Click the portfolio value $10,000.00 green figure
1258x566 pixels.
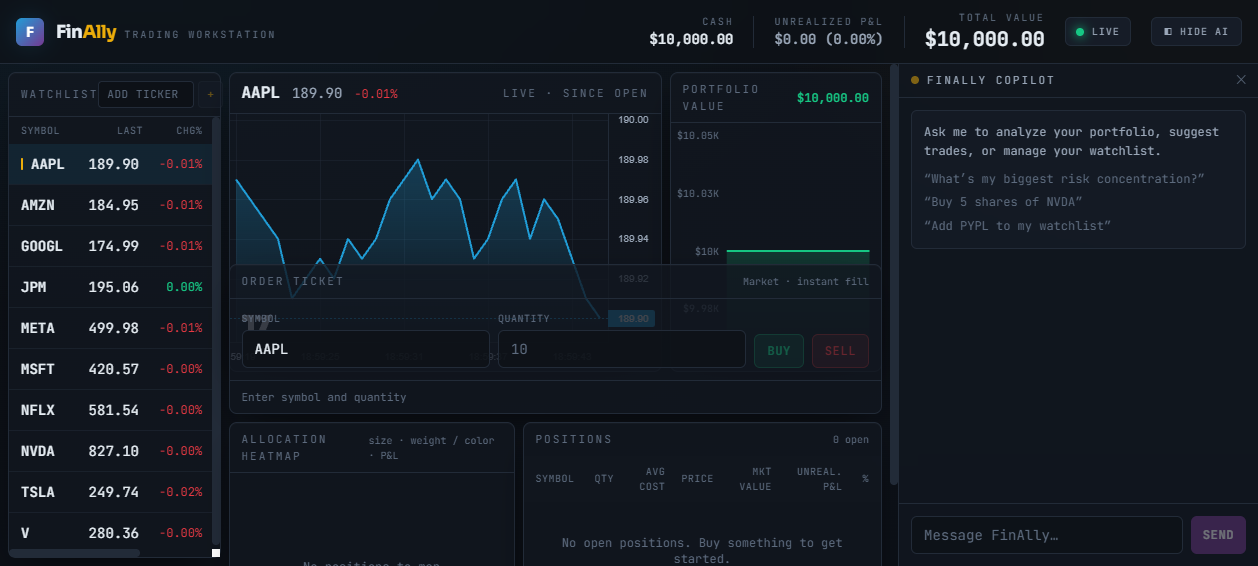pyautogui.click(x=833, y=98)
